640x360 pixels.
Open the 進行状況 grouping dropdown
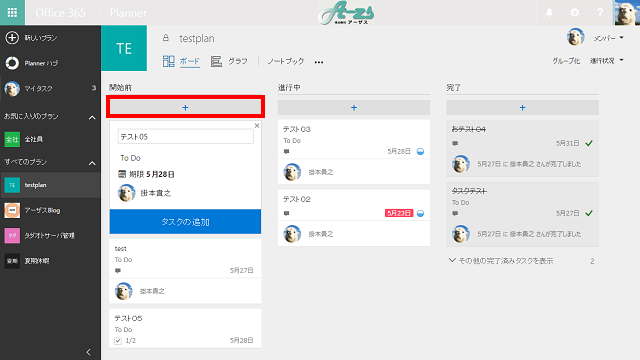click(x=607, y=61)
